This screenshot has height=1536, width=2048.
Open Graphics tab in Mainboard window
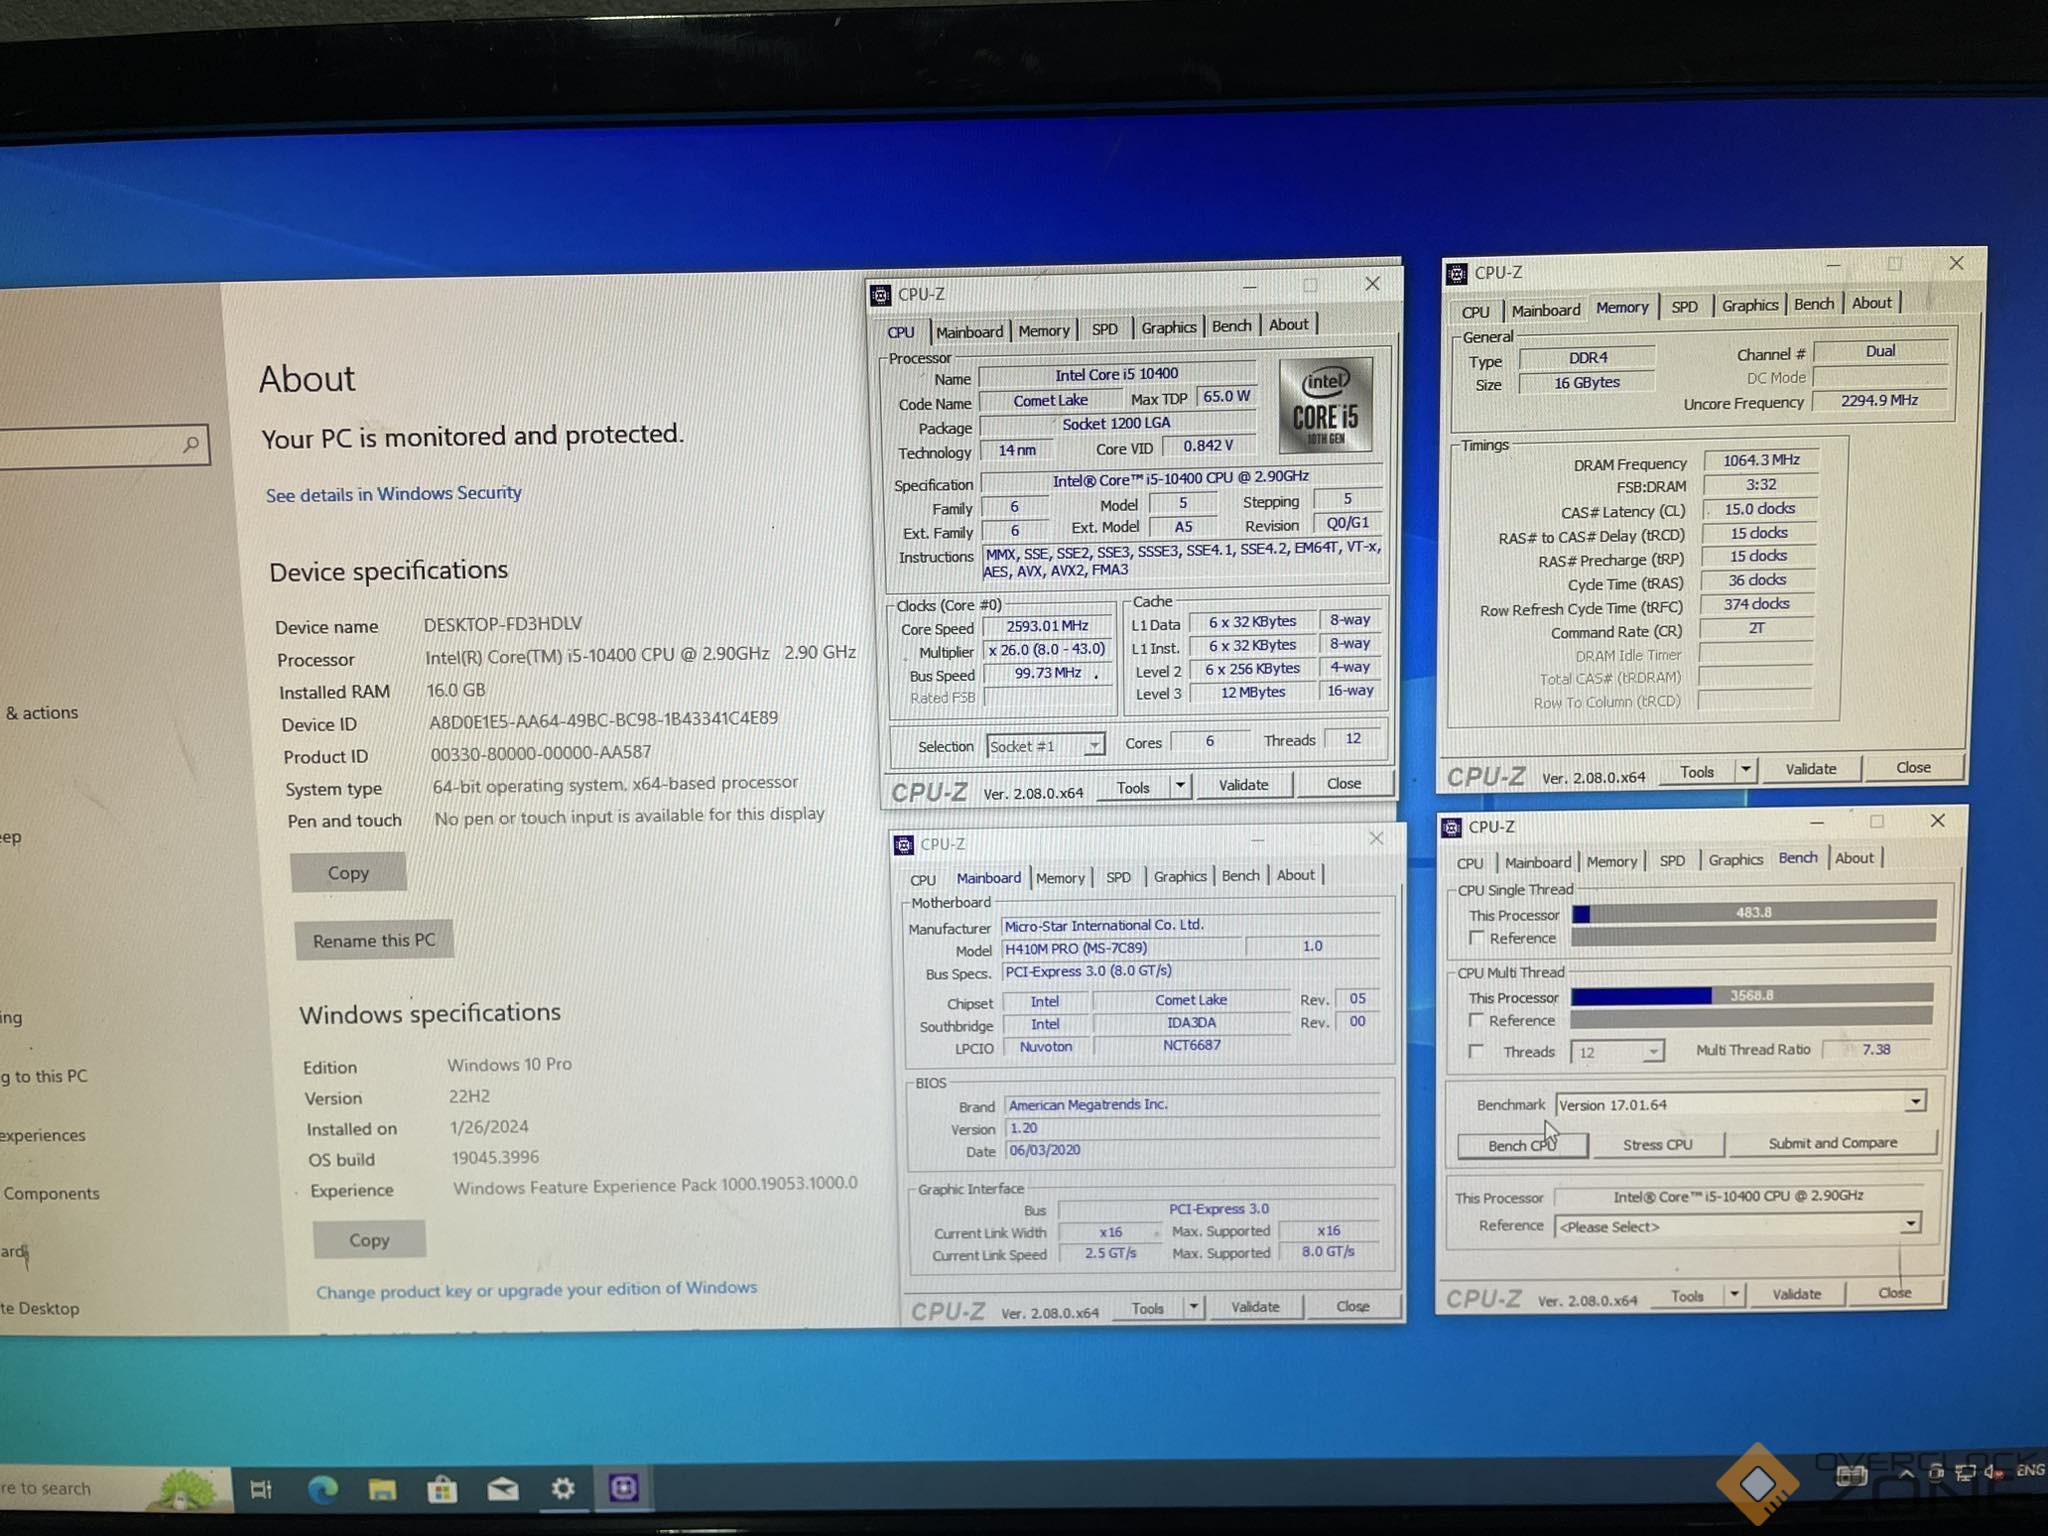pos(1180,876)
